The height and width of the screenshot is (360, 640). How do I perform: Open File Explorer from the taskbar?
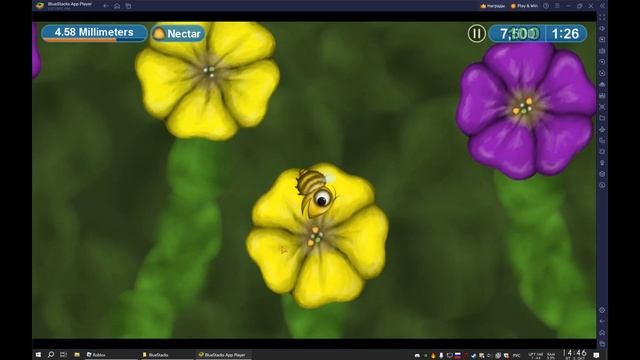tap(77, 355)
